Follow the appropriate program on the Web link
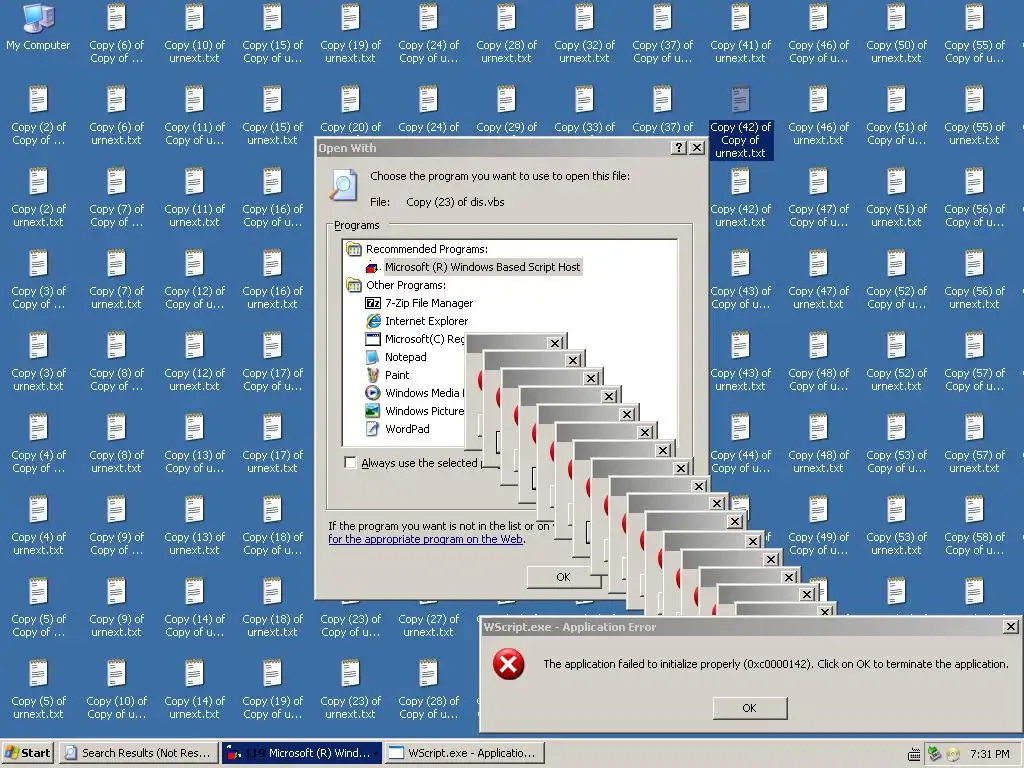Screen dimensions: 1024x768 tap(425, 539)
